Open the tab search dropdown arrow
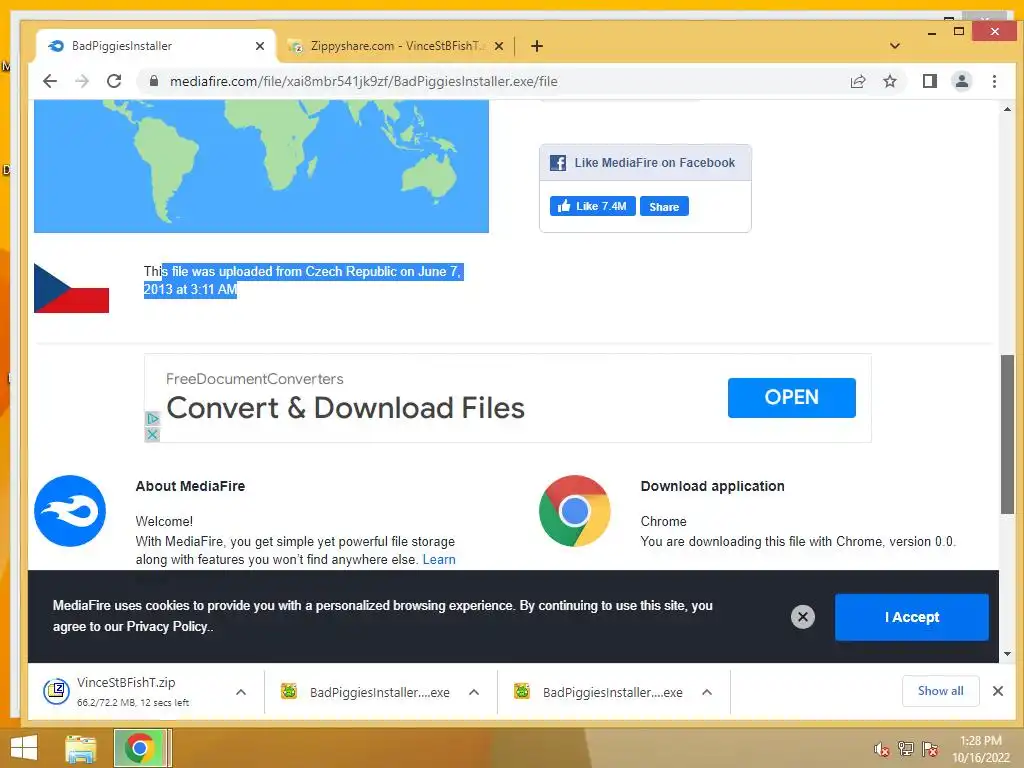Viewport: 1024px width, 768px height. [895, 46]
